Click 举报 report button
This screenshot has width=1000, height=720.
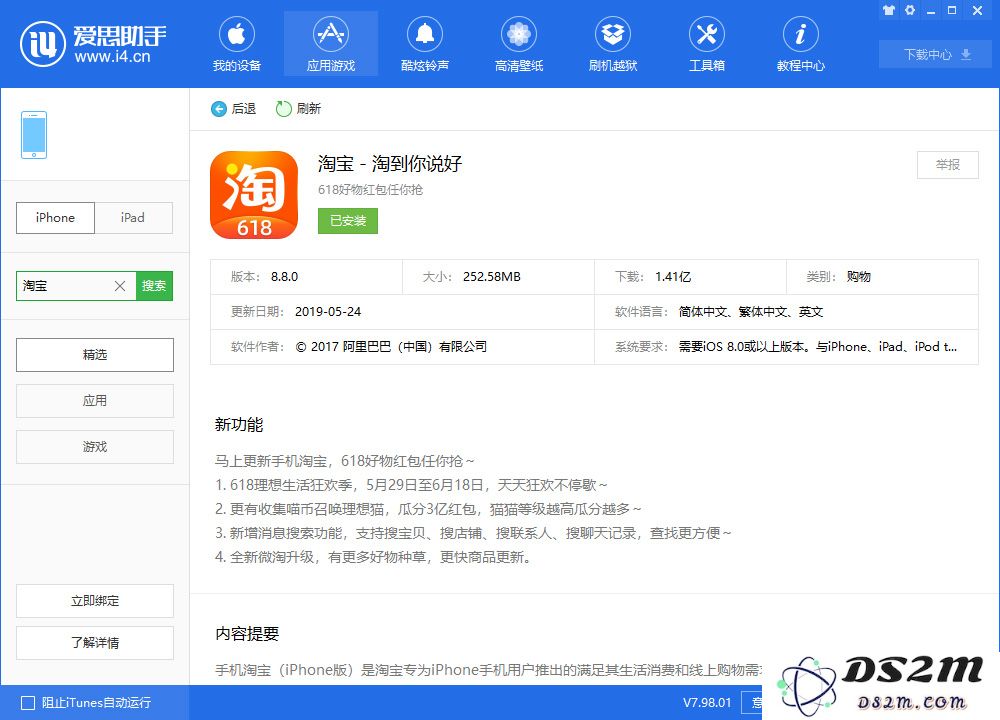[948, 165]
